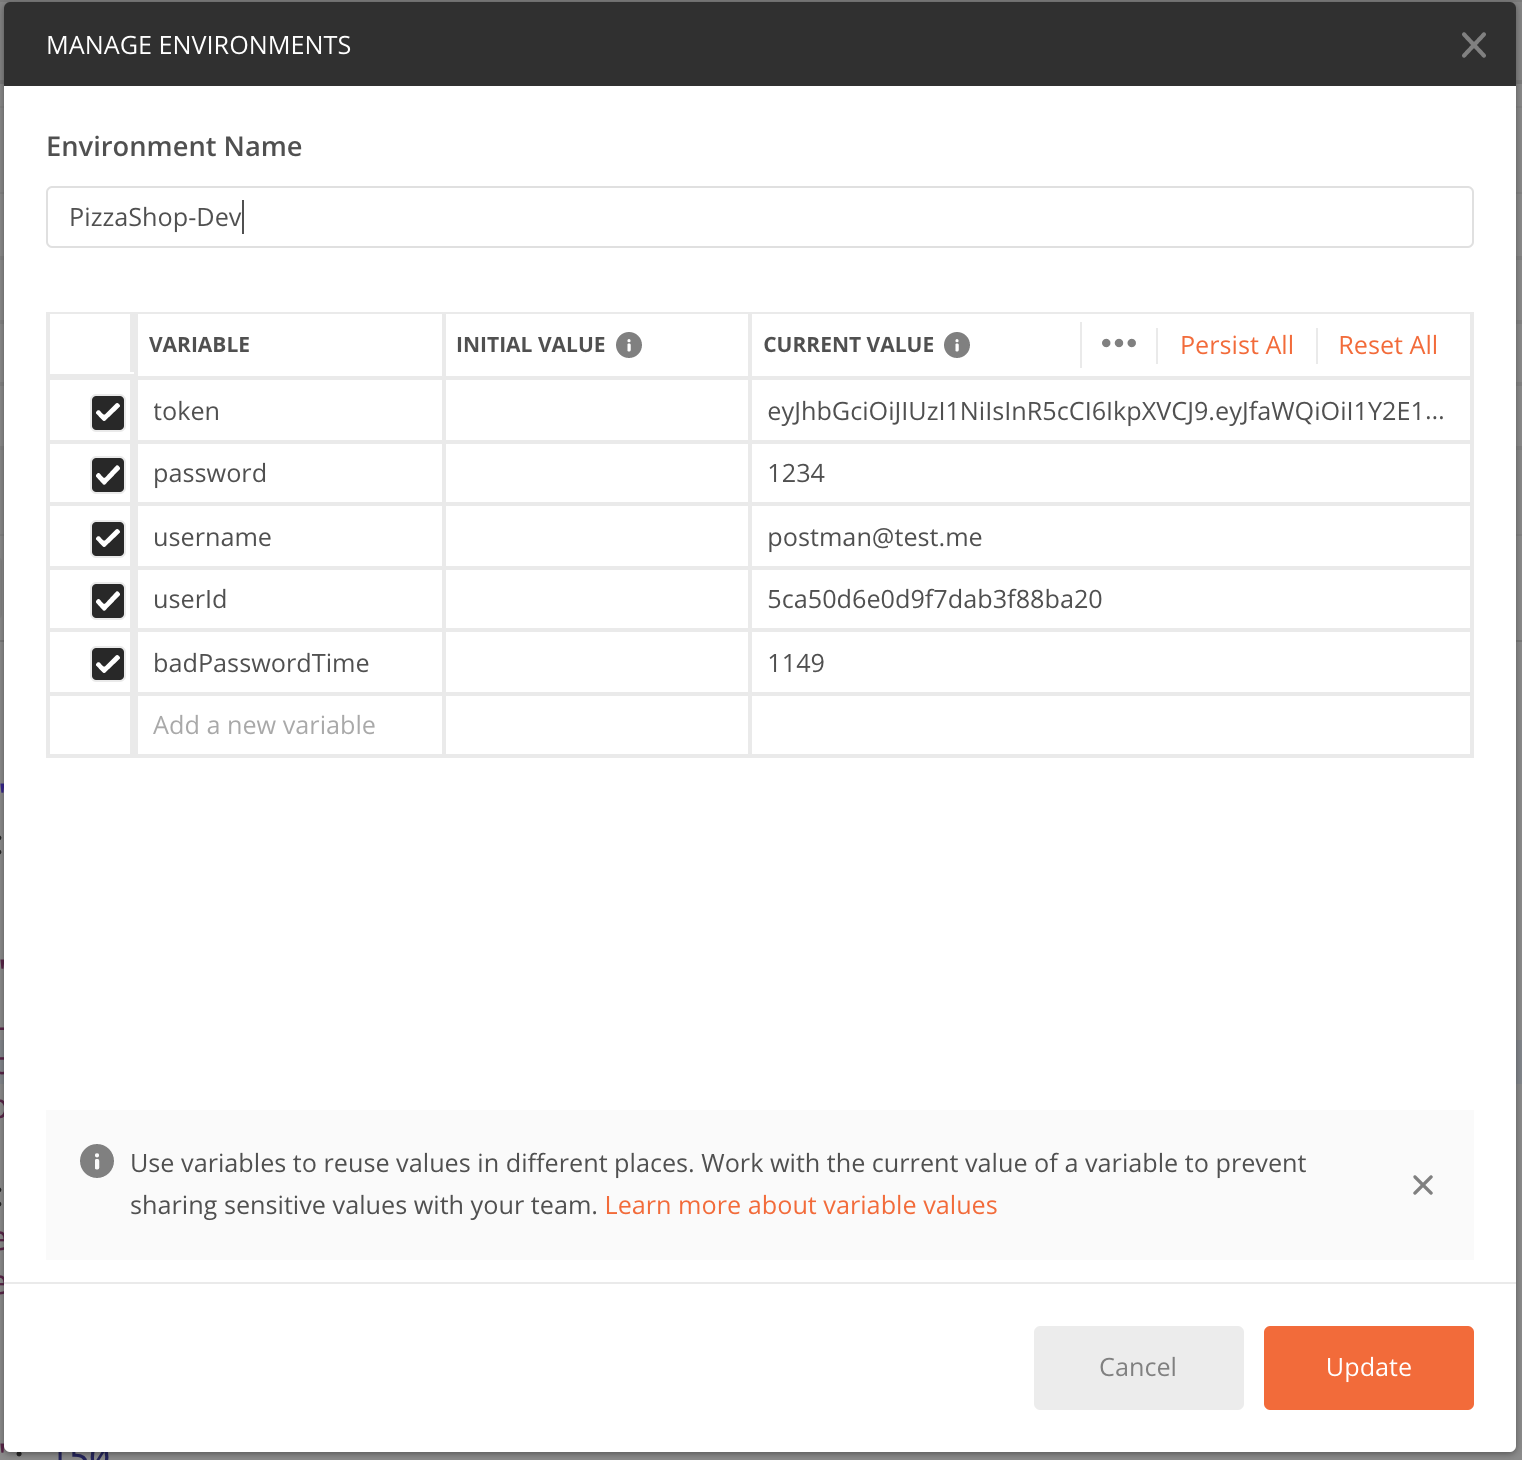Open the three-dot column options menu
Screen dimensions: 1522x1460
click(1119, 344)
